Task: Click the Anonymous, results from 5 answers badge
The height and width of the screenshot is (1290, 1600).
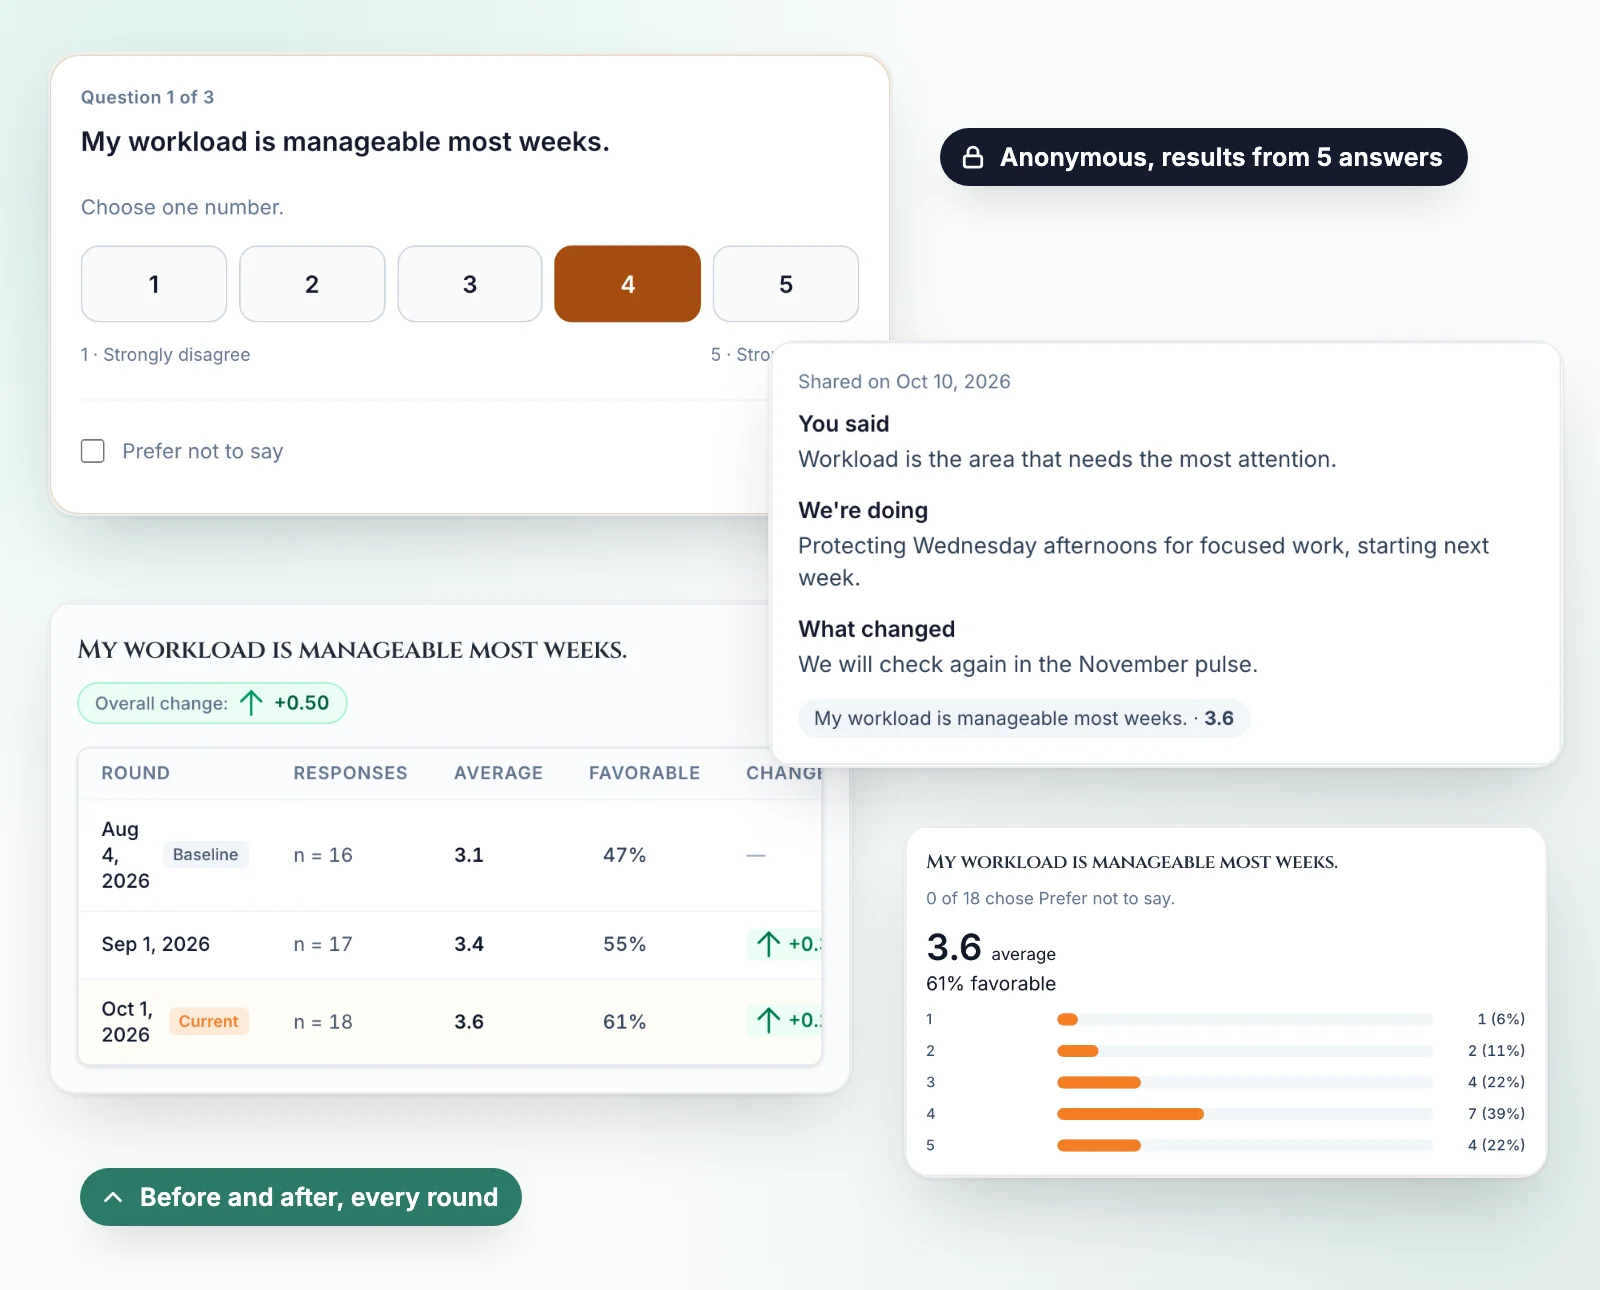Action: pyautogui.click(x=1204, y=157)
